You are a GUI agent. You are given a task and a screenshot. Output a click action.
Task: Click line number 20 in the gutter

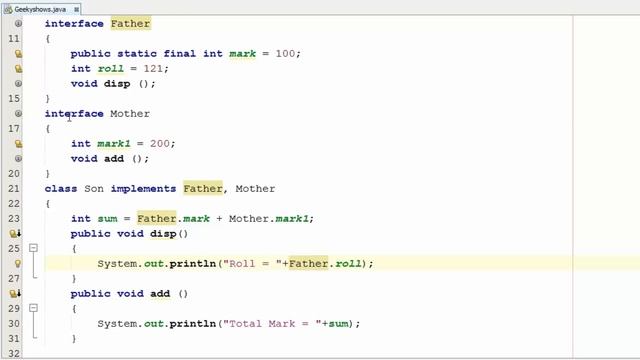(13, 173)
